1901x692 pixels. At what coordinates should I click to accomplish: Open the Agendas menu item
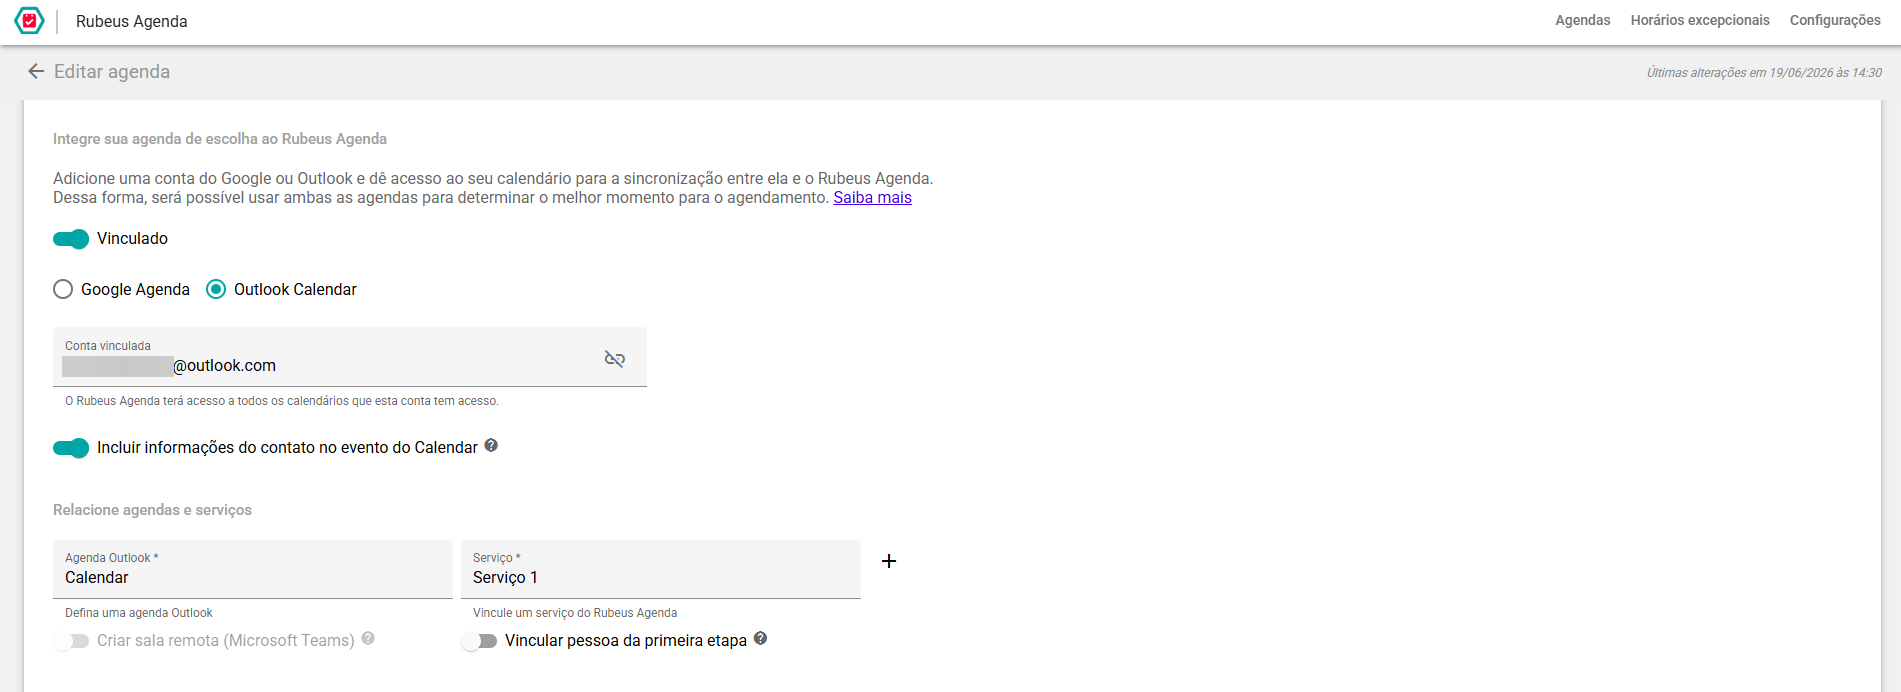click(x=1582, y=20)
